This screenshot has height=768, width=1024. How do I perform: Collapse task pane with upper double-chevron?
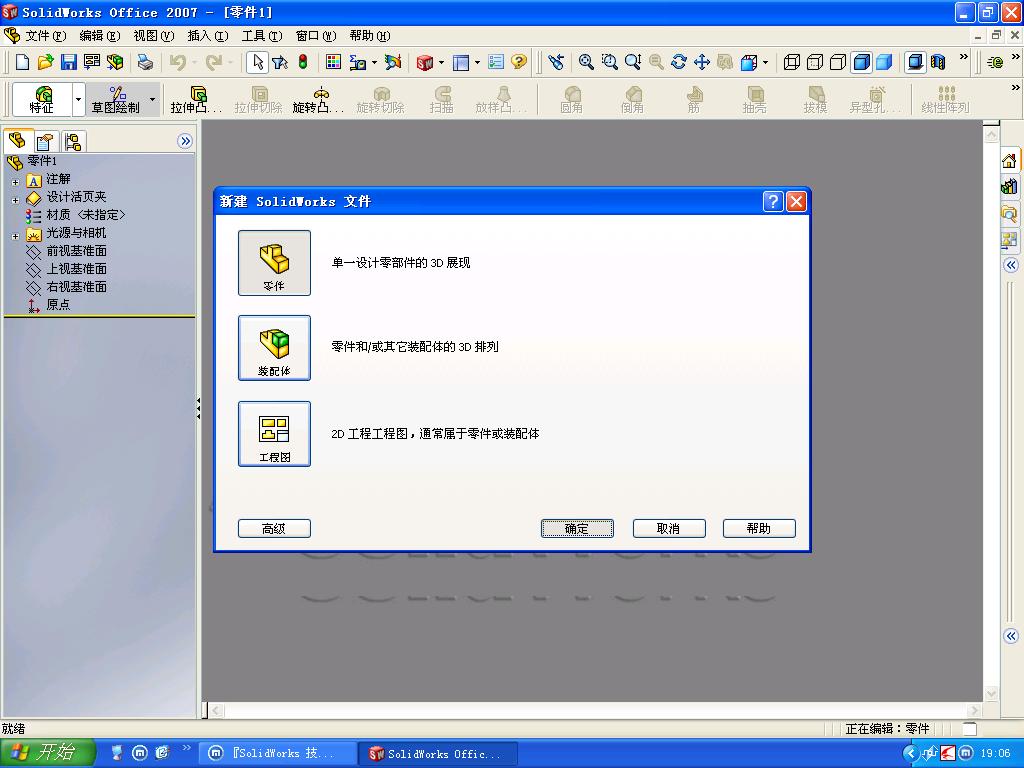coord(1011,264)
